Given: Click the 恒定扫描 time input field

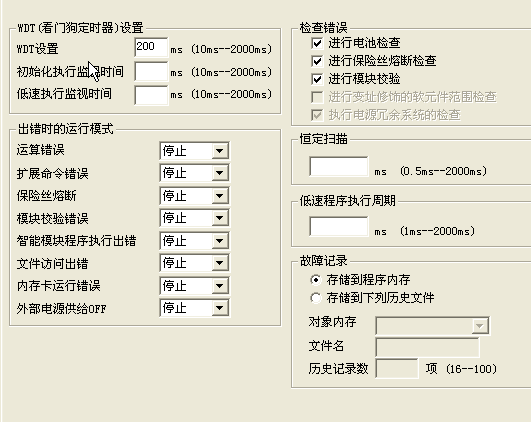Looking at the screenshot, I should [339, 166].
